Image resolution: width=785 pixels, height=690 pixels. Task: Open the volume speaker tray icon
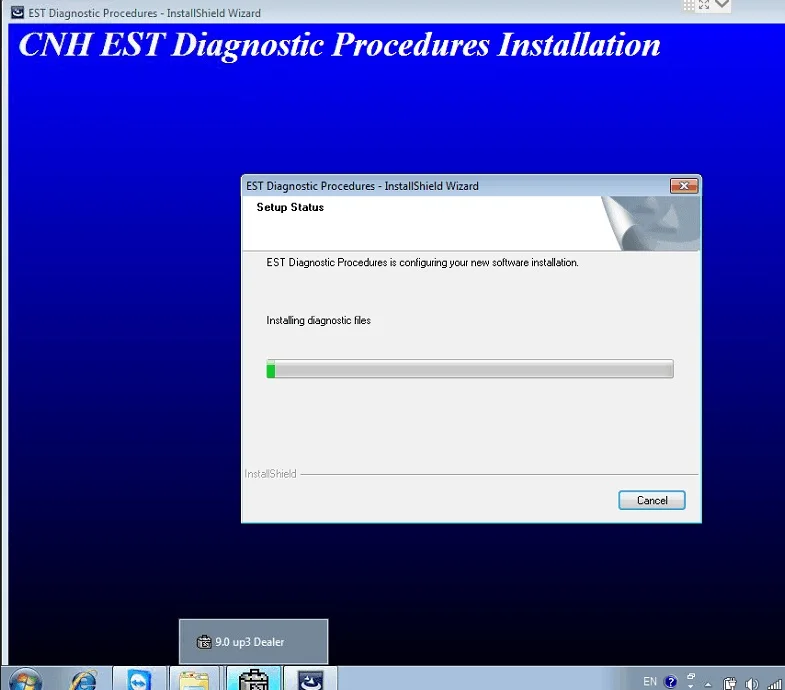coord(751,683)
